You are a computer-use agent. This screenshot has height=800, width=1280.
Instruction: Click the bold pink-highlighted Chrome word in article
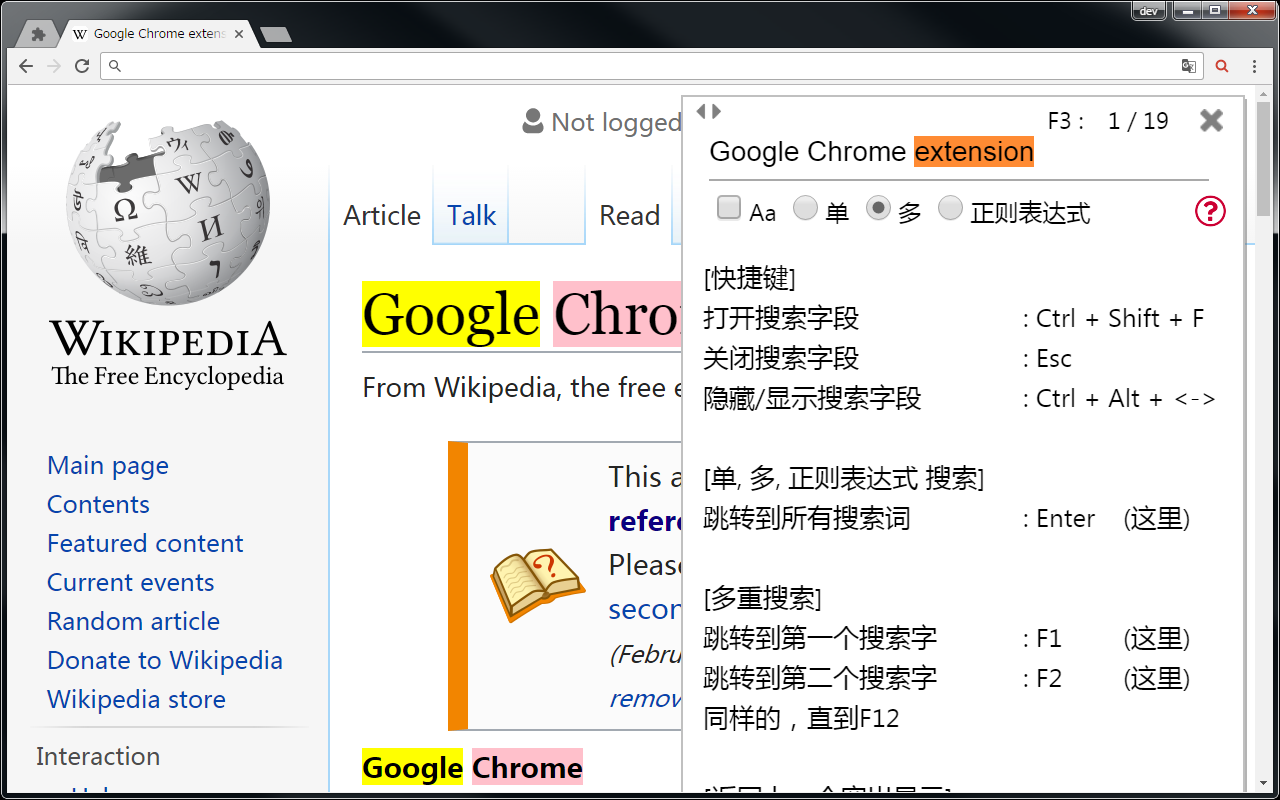(527, 768)
